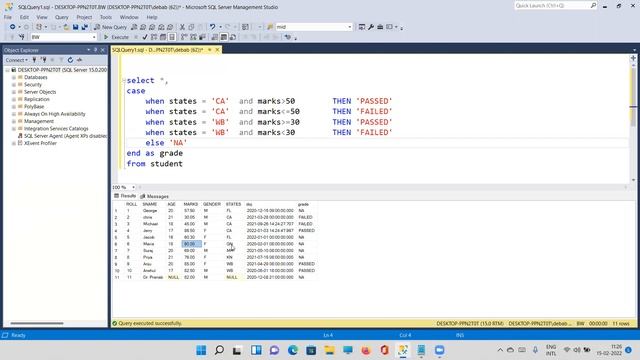
Task: Expand the Management node
Action: 14,121
